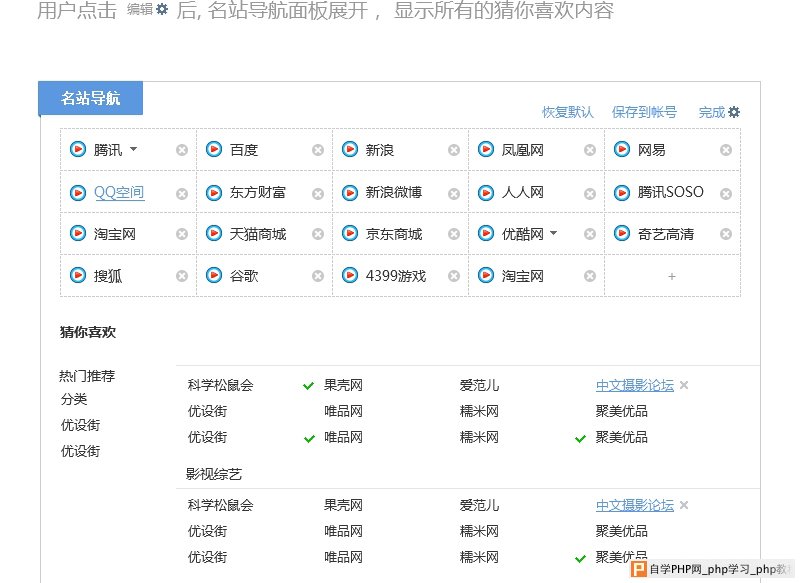Delete the 谷歌 tile using its X

pyautogui.click(x=318, y=276)
